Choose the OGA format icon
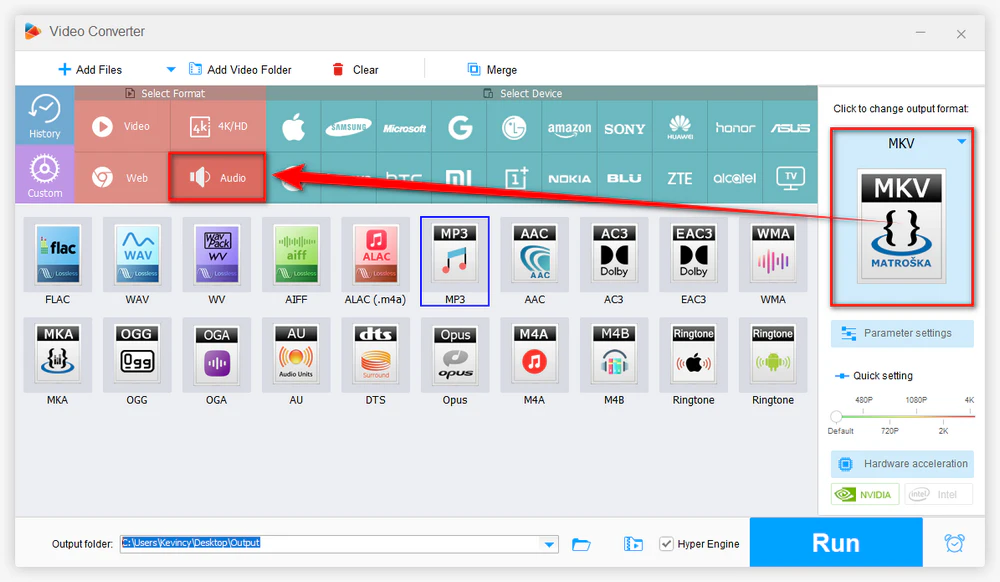 point(217,355)
